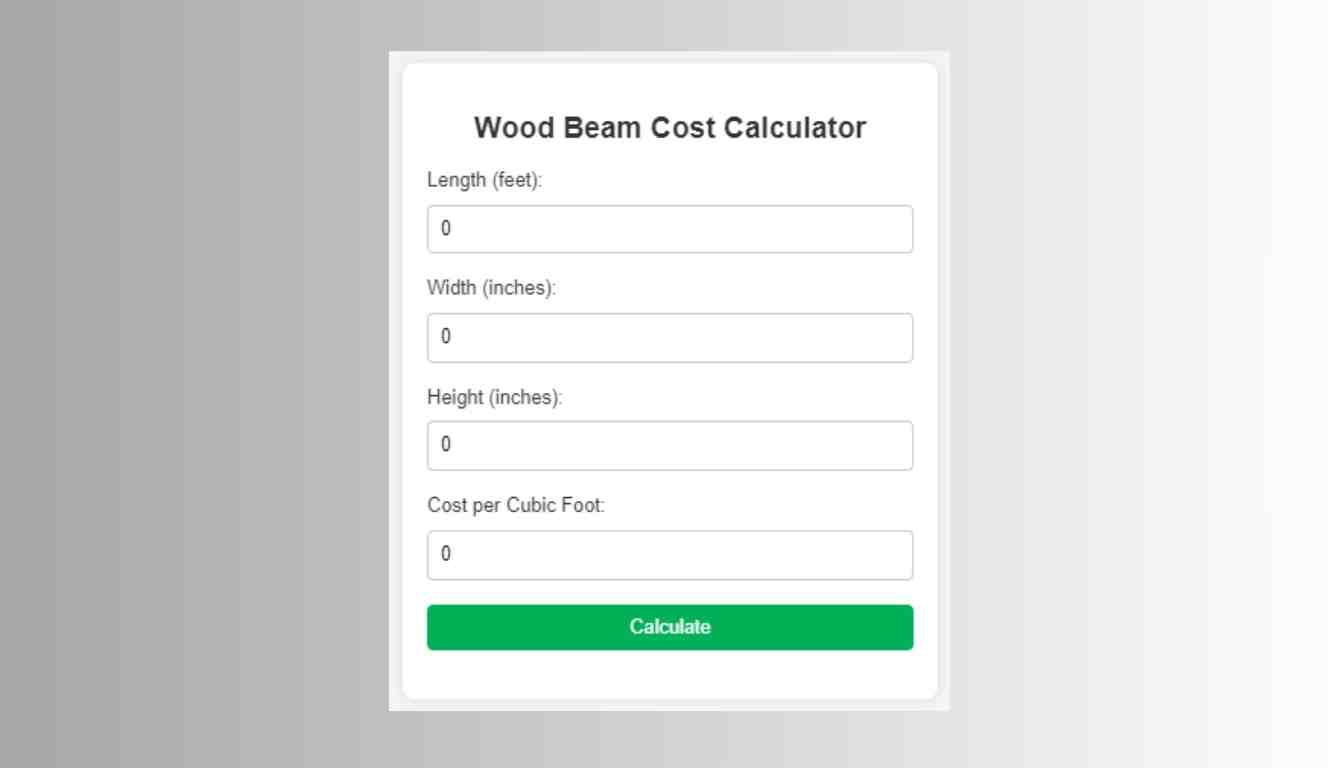Click the Wood Beam Cost Calculator title
This screenshot has height=768, width=1344.
coord(669,127)
